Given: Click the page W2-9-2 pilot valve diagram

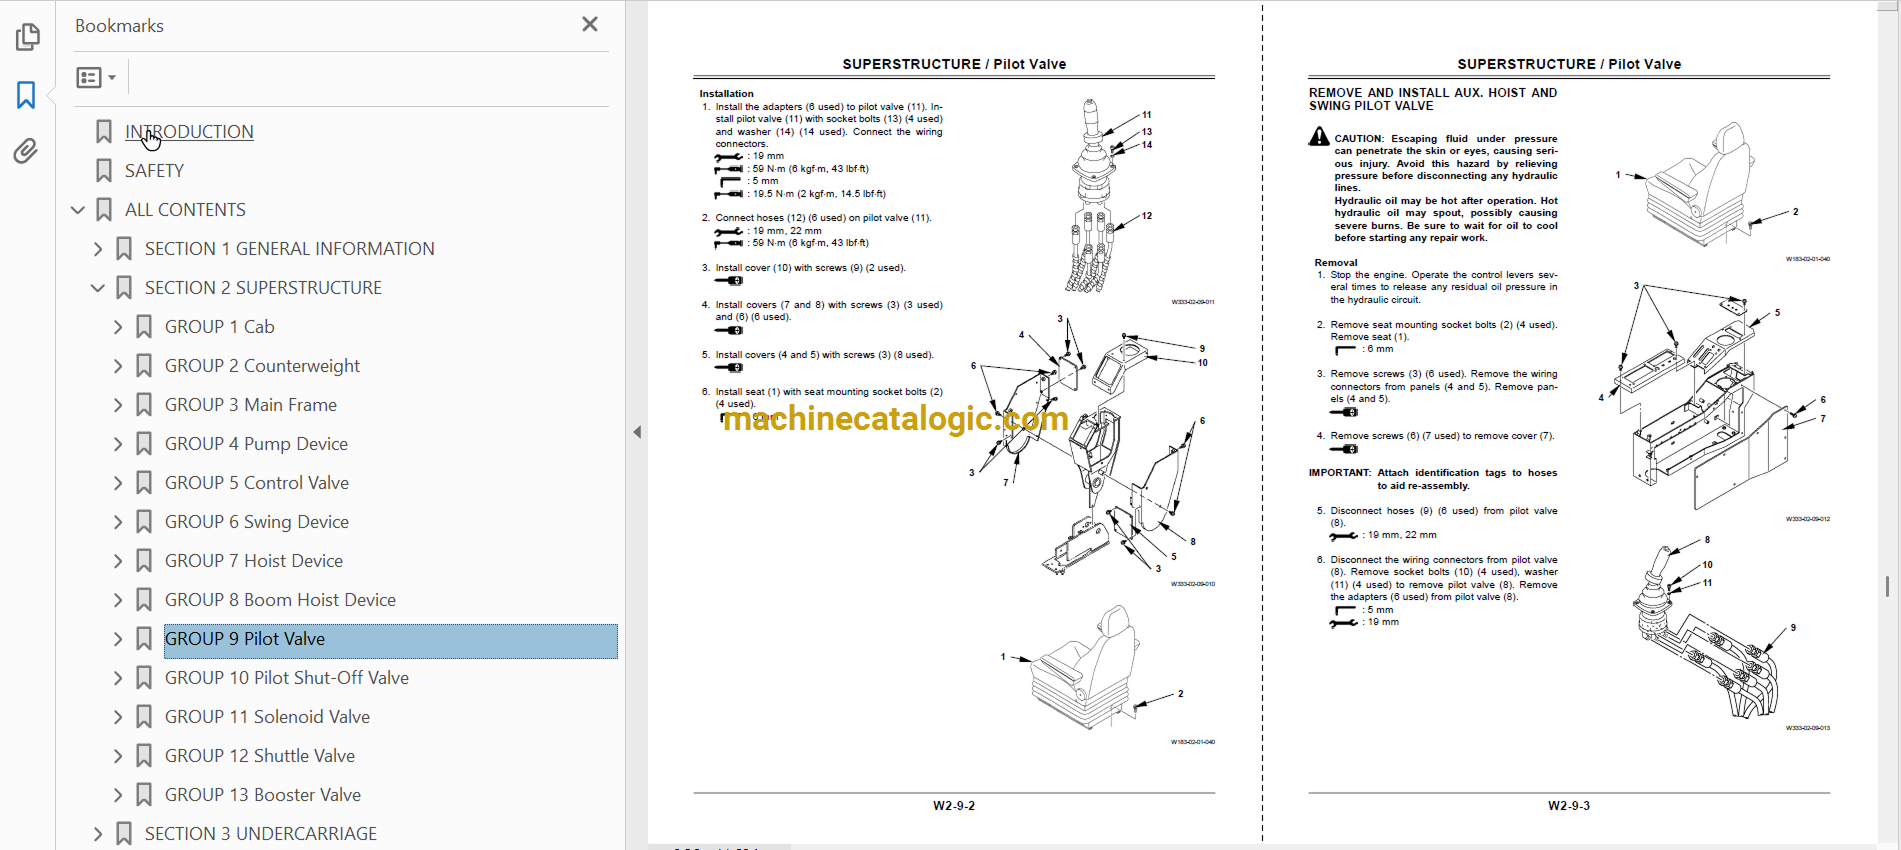Looking at the screenshot, I should pos(1108,197).
